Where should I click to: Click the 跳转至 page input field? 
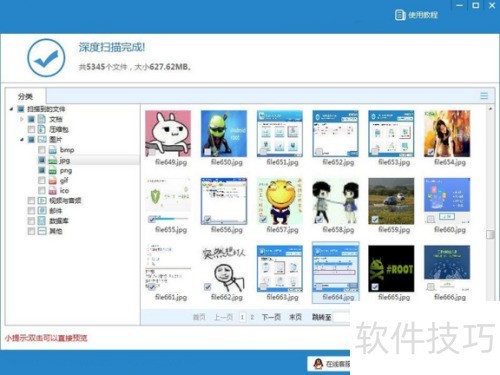tap(341, 317)
